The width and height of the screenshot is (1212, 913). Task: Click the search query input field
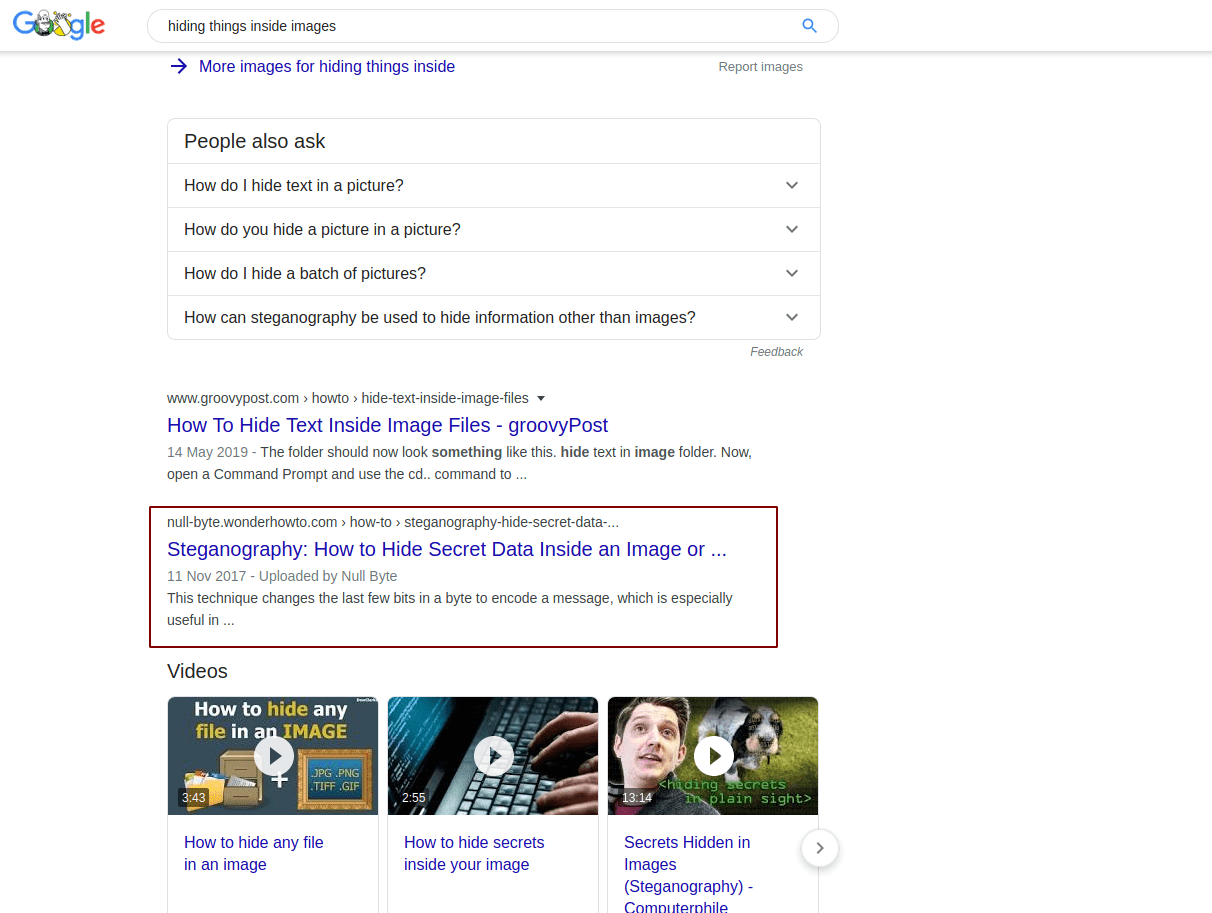(x=470, y=26)
